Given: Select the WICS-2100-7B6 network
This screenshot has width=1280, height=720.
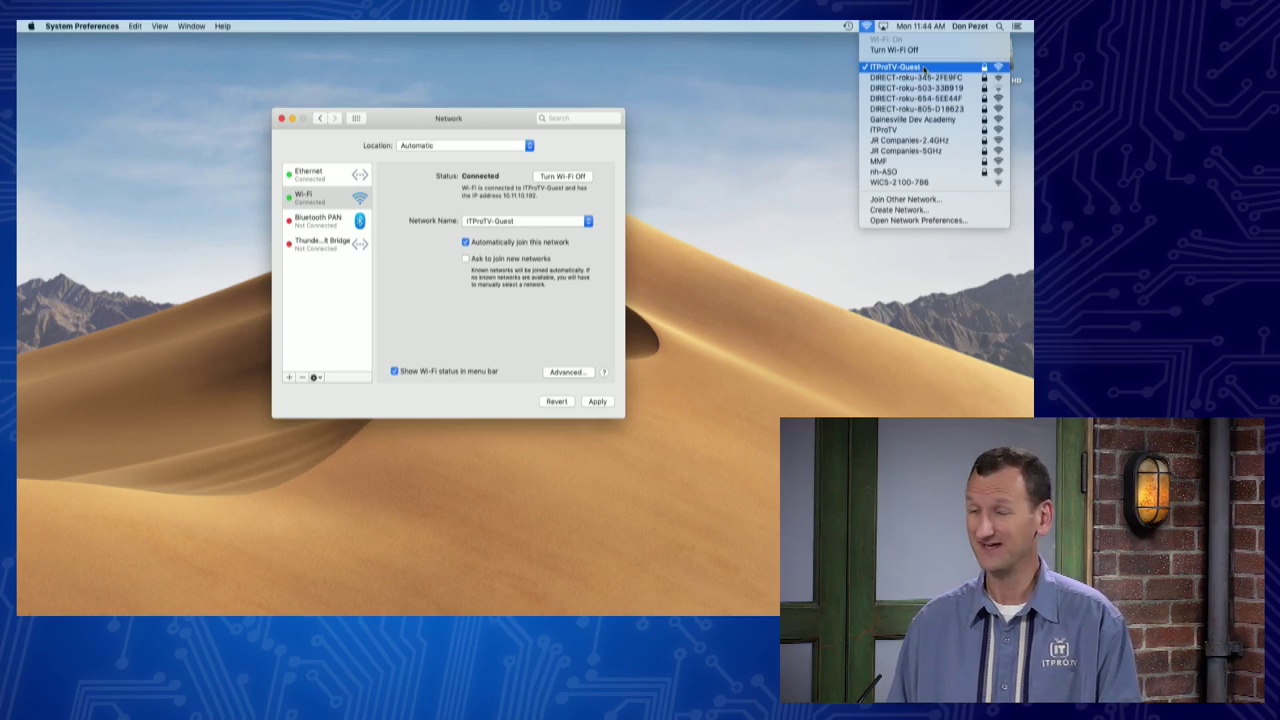Looking at the screenshot, I should [934, 183].
